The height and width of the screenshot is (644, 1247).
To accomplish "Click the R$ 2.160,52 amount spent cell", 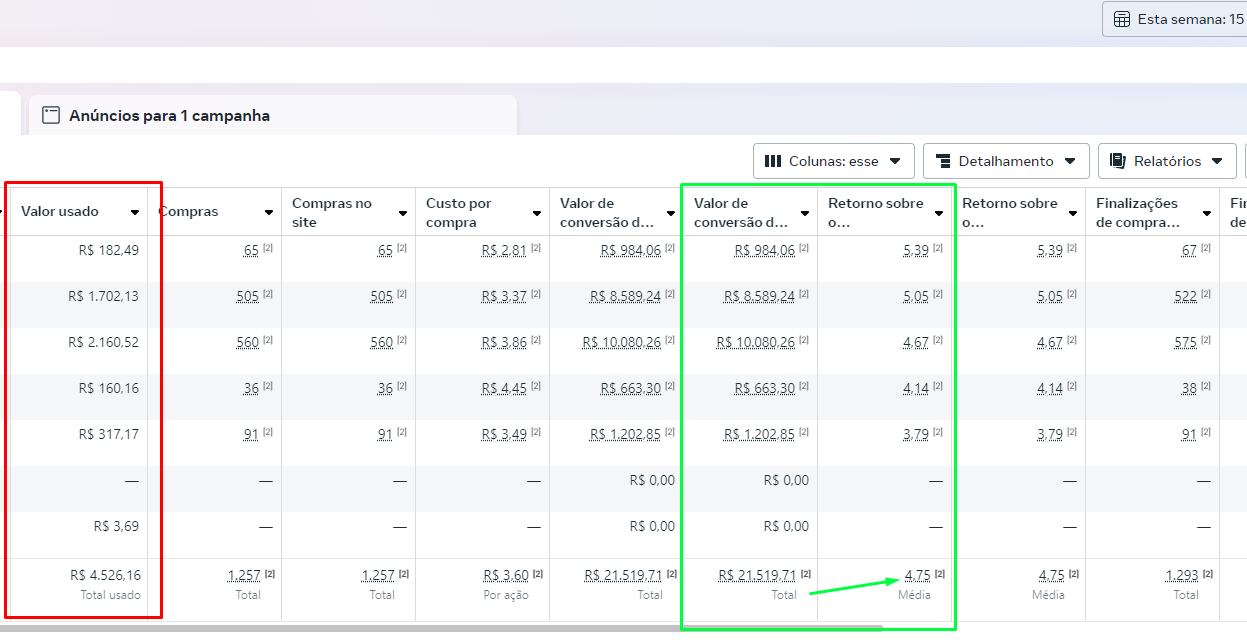I will click(x=104, y=342).
